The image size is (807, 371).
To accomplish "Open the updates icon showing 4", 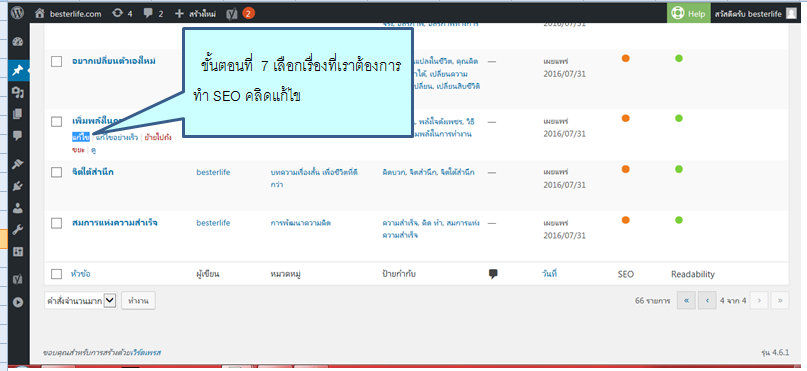I will [122, 14].
